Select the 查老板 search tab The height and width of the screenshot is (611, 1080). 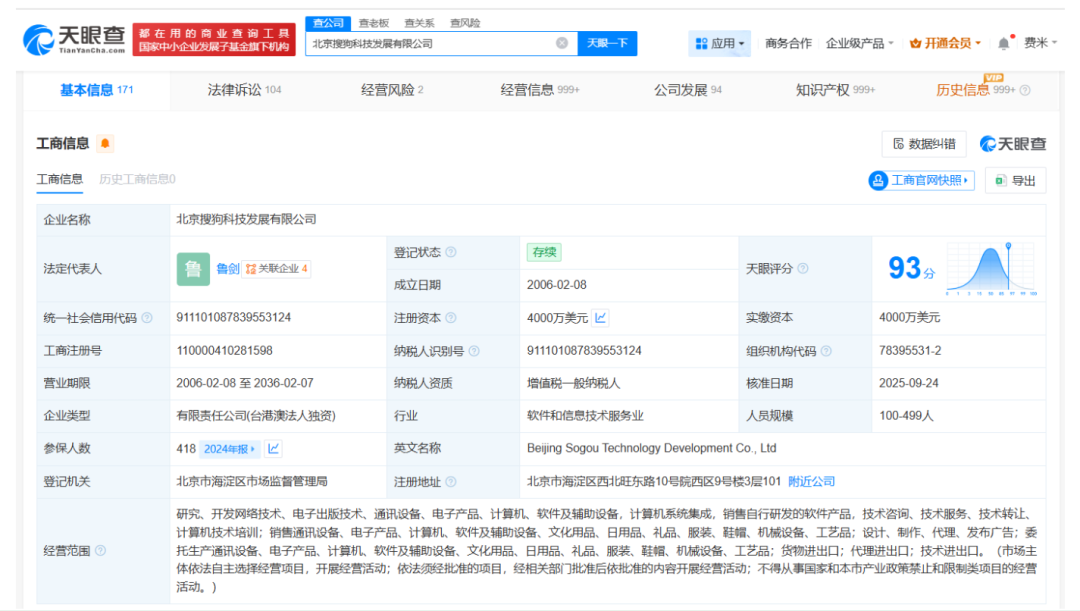pos(374,23)
